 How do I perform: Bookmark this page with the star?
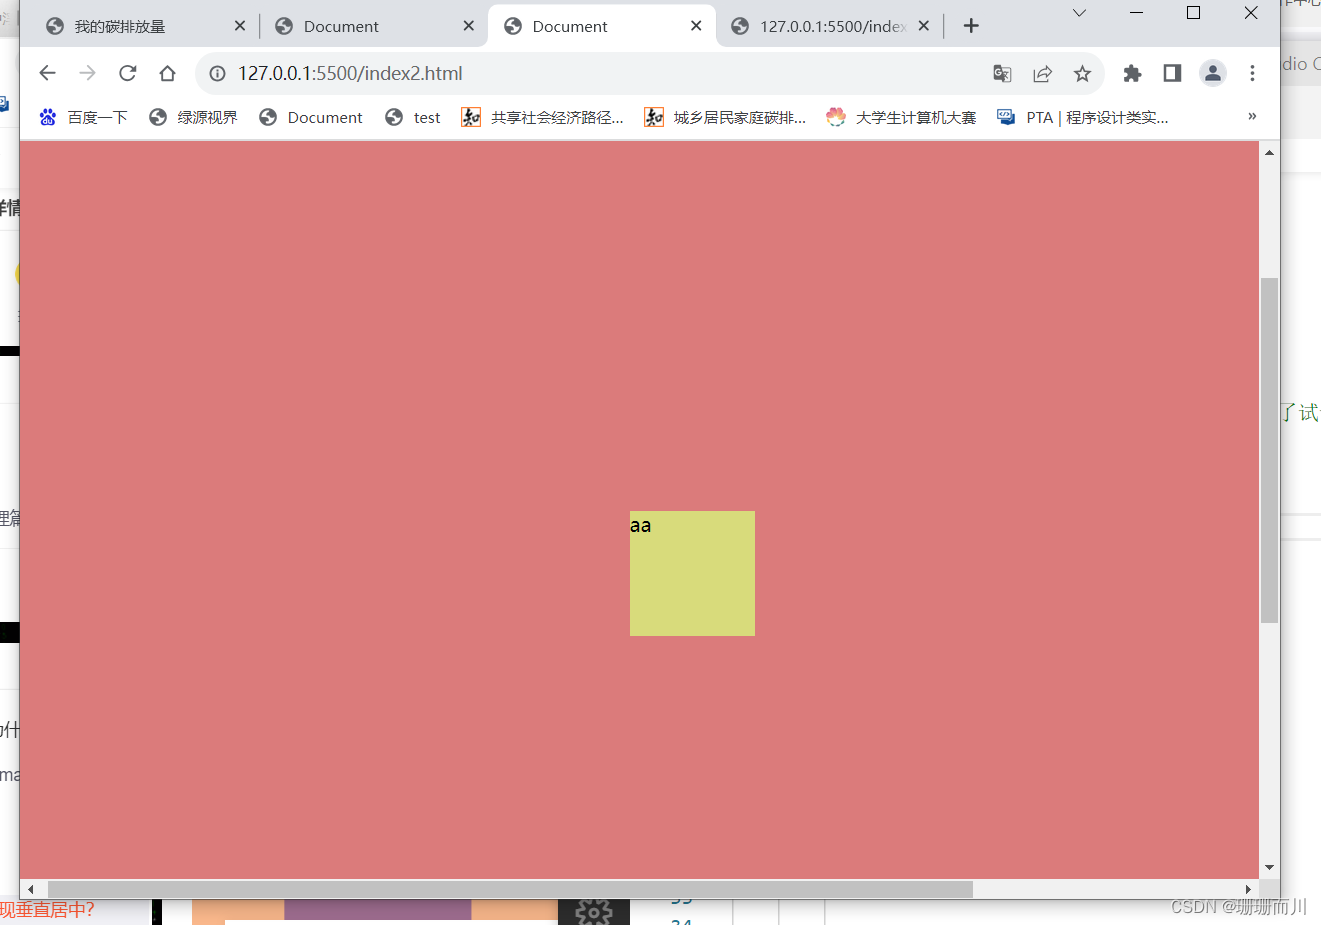point(1082,73)
